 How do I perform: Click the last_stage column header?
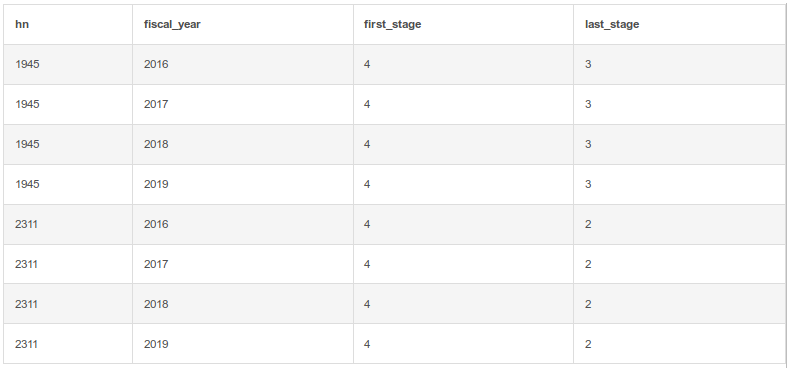[612, 24]
